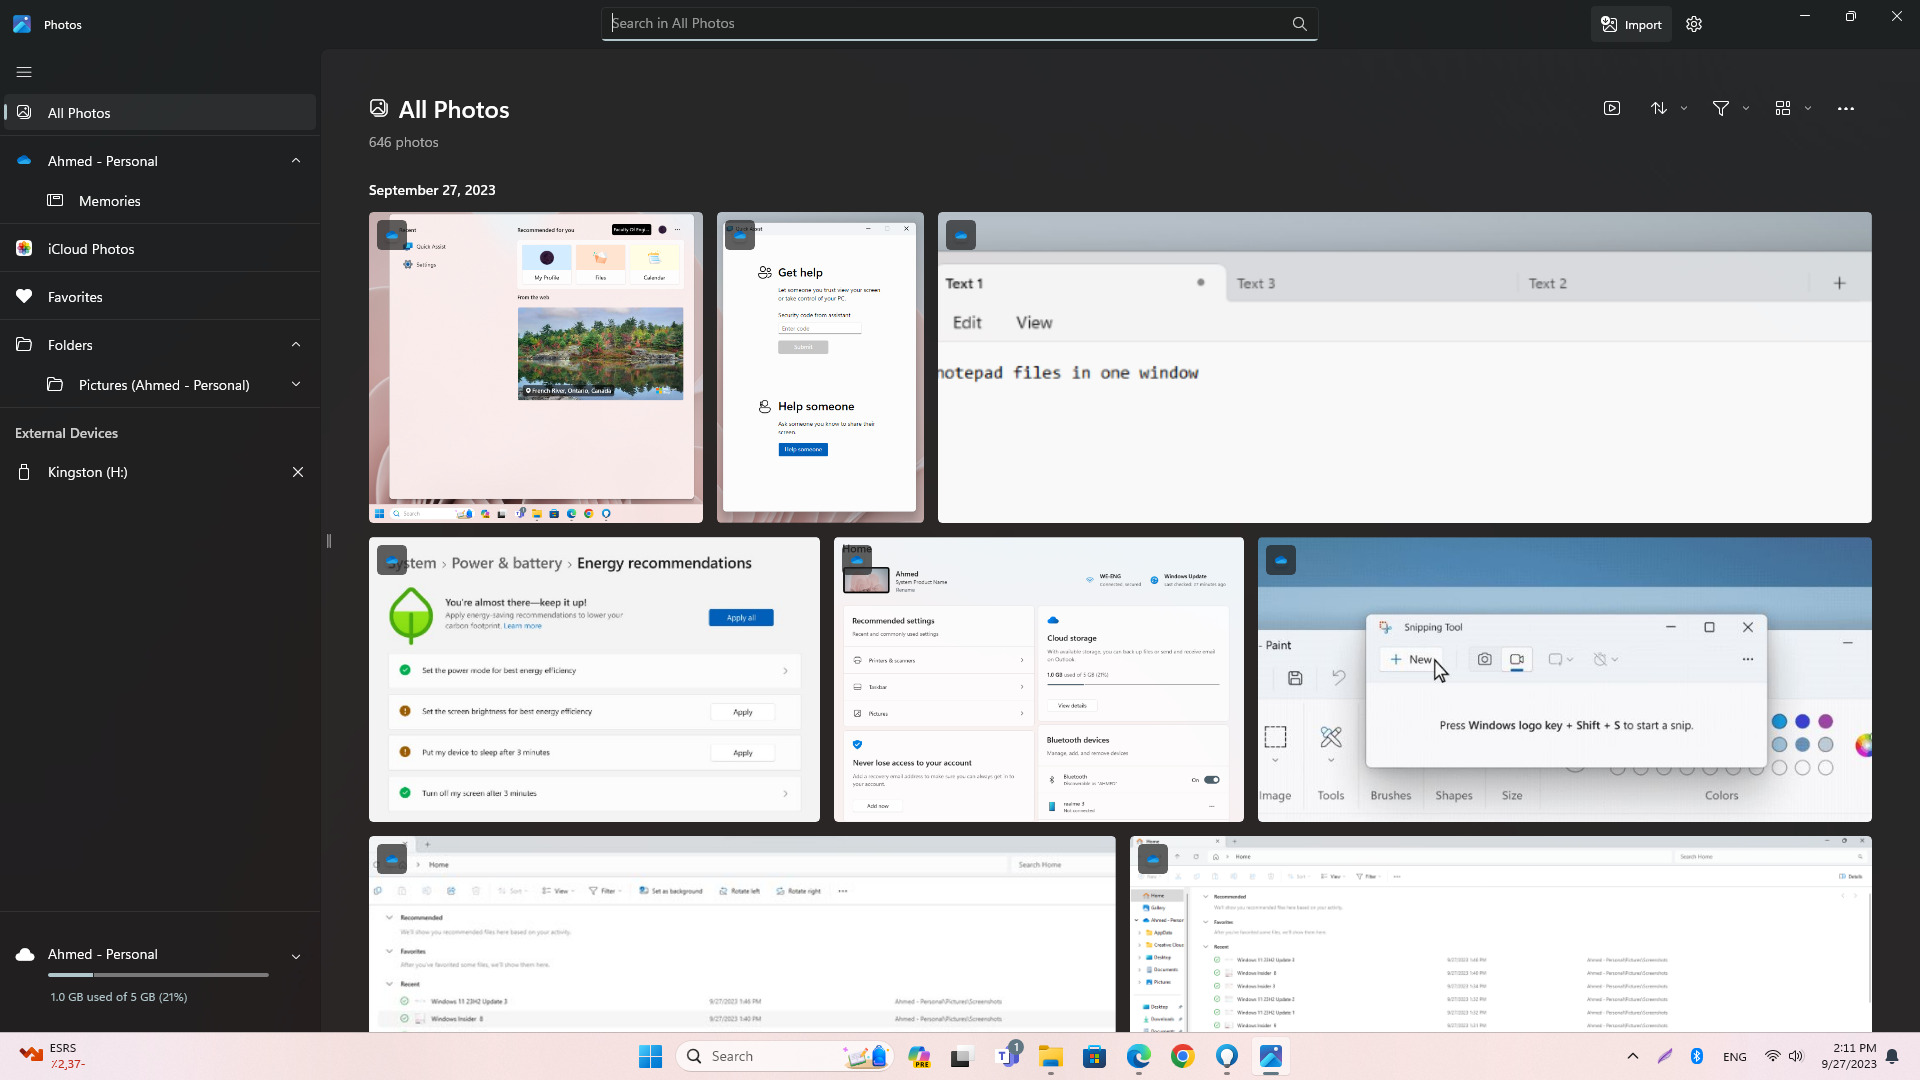This screenshot has height=1080, width=1920.
Task: Open the File Explorer Home thumbnail with toolbar
Action: [742, 934]
